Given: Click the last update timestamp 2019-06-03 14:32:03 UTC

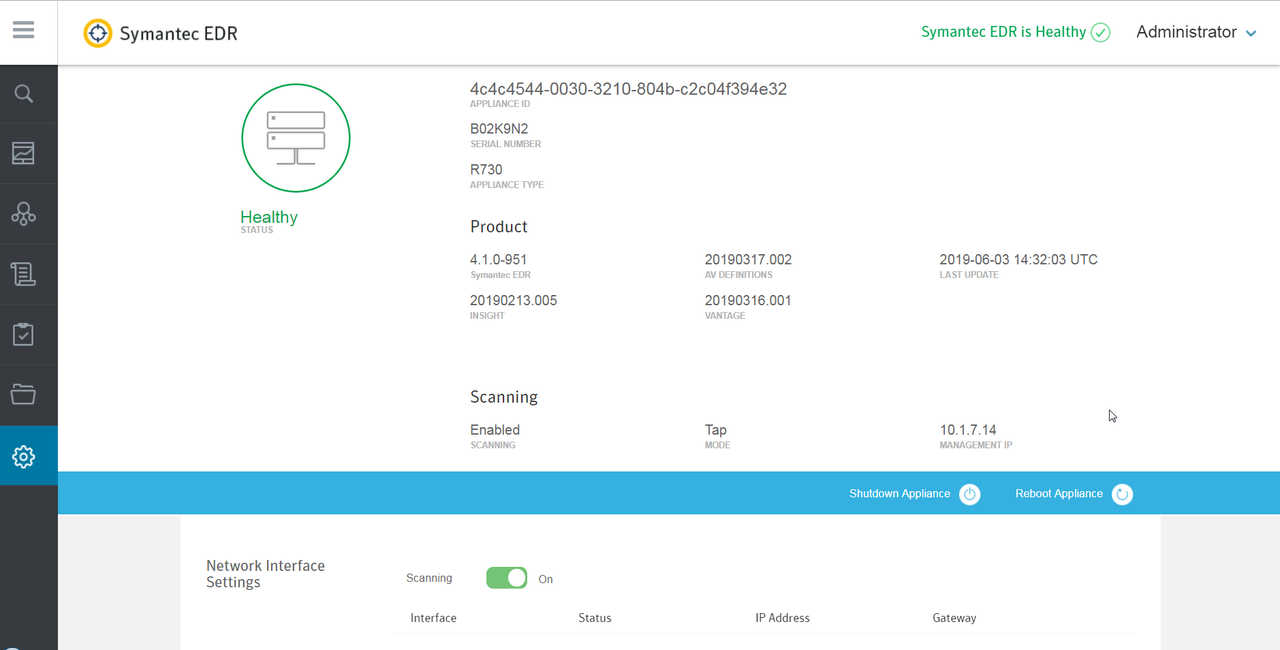Looking at the screenshot, I should tap(1019, 260).
